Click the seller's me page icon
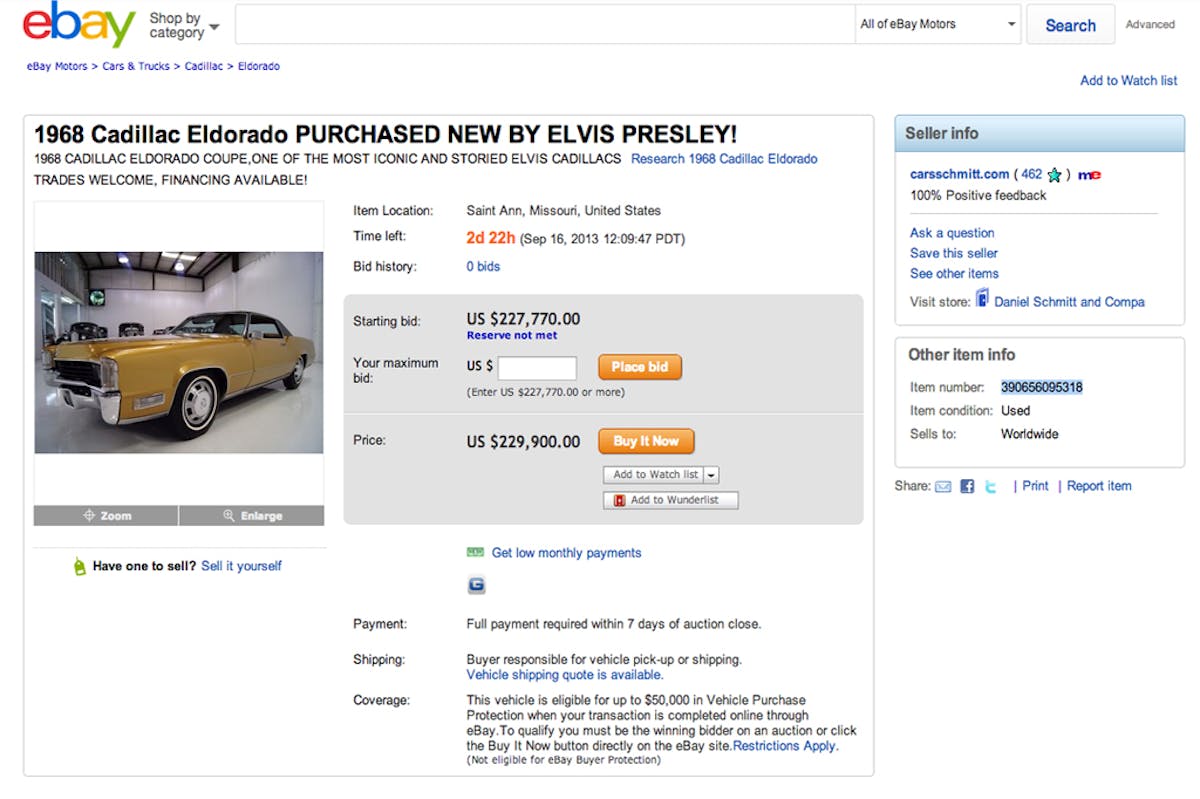The width and height of the screenshot is (1200, 799). tap(1089, 175)
